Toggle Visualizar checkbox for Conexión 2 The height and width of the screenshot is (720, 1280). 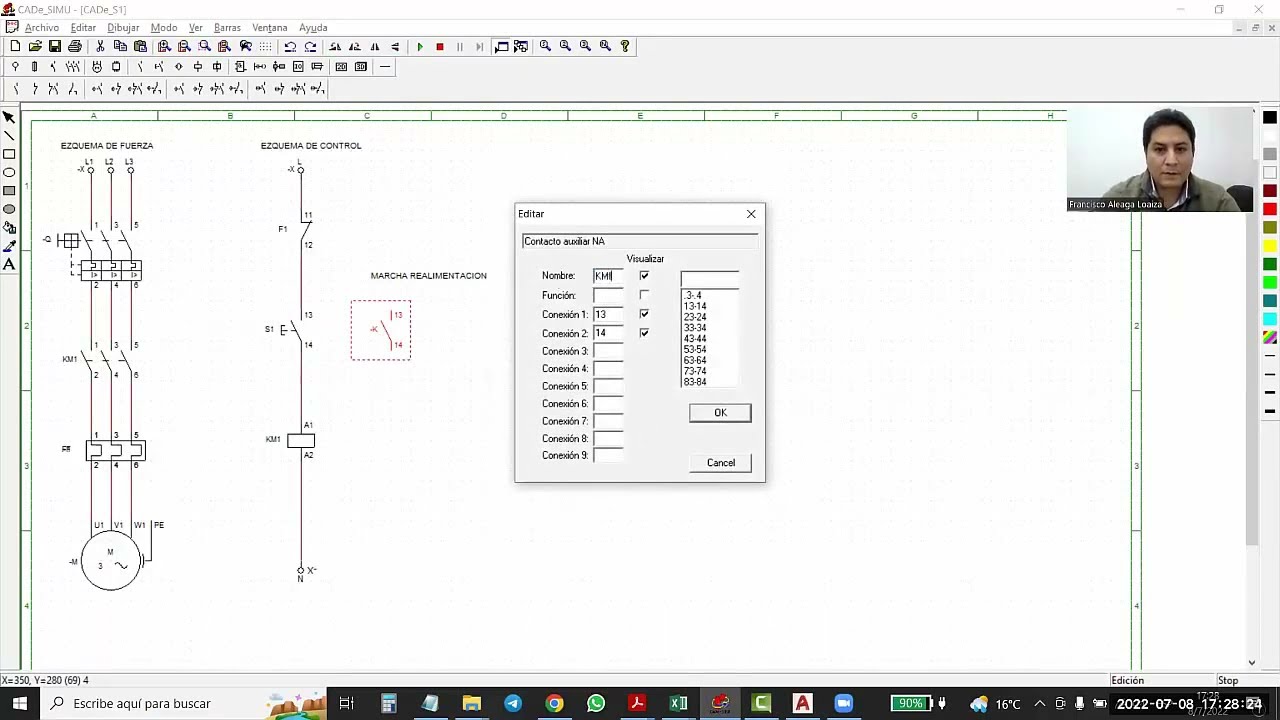coord(644,333)
